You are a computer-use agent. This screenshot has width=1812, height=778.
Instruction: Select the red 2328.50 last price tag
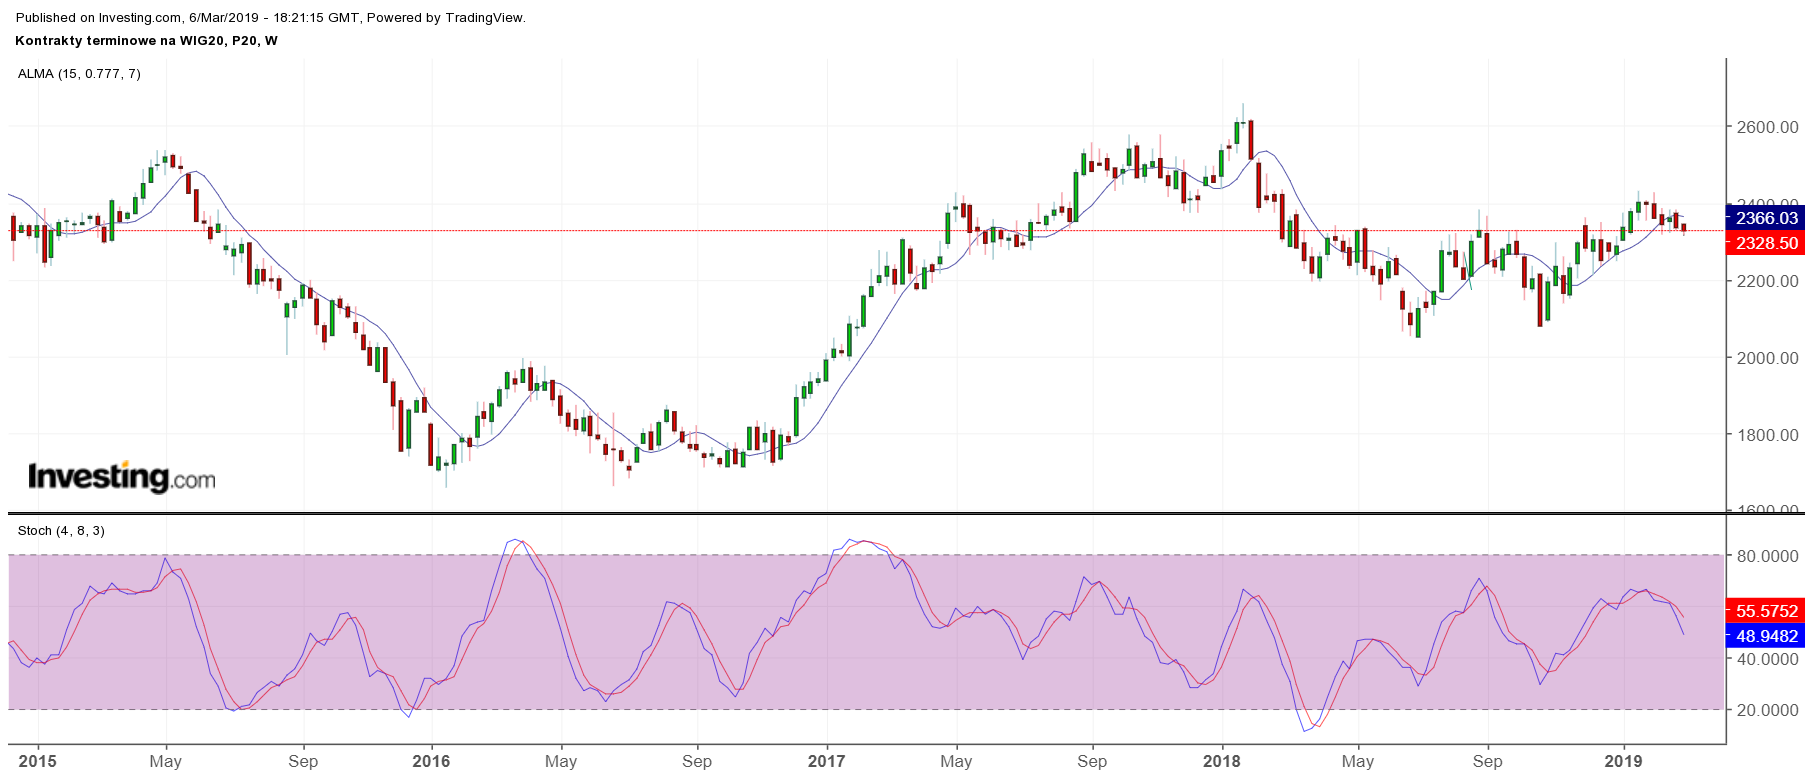[1766, 243]
